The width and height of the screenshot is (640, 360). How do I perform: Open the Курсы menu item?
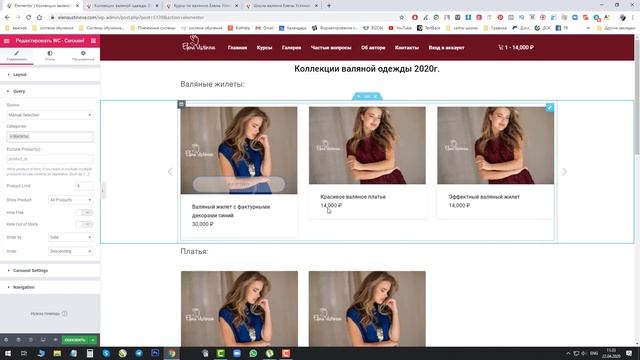[264, 48]
